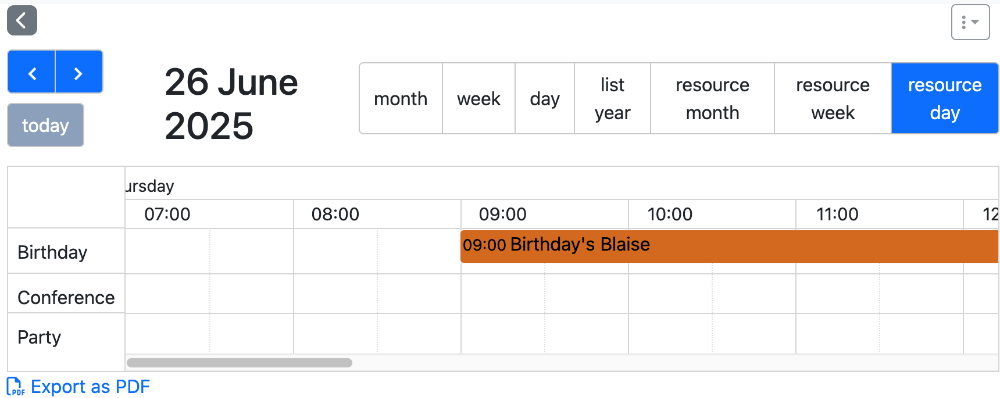Select the day view
1000x398 pixels.
545,98
